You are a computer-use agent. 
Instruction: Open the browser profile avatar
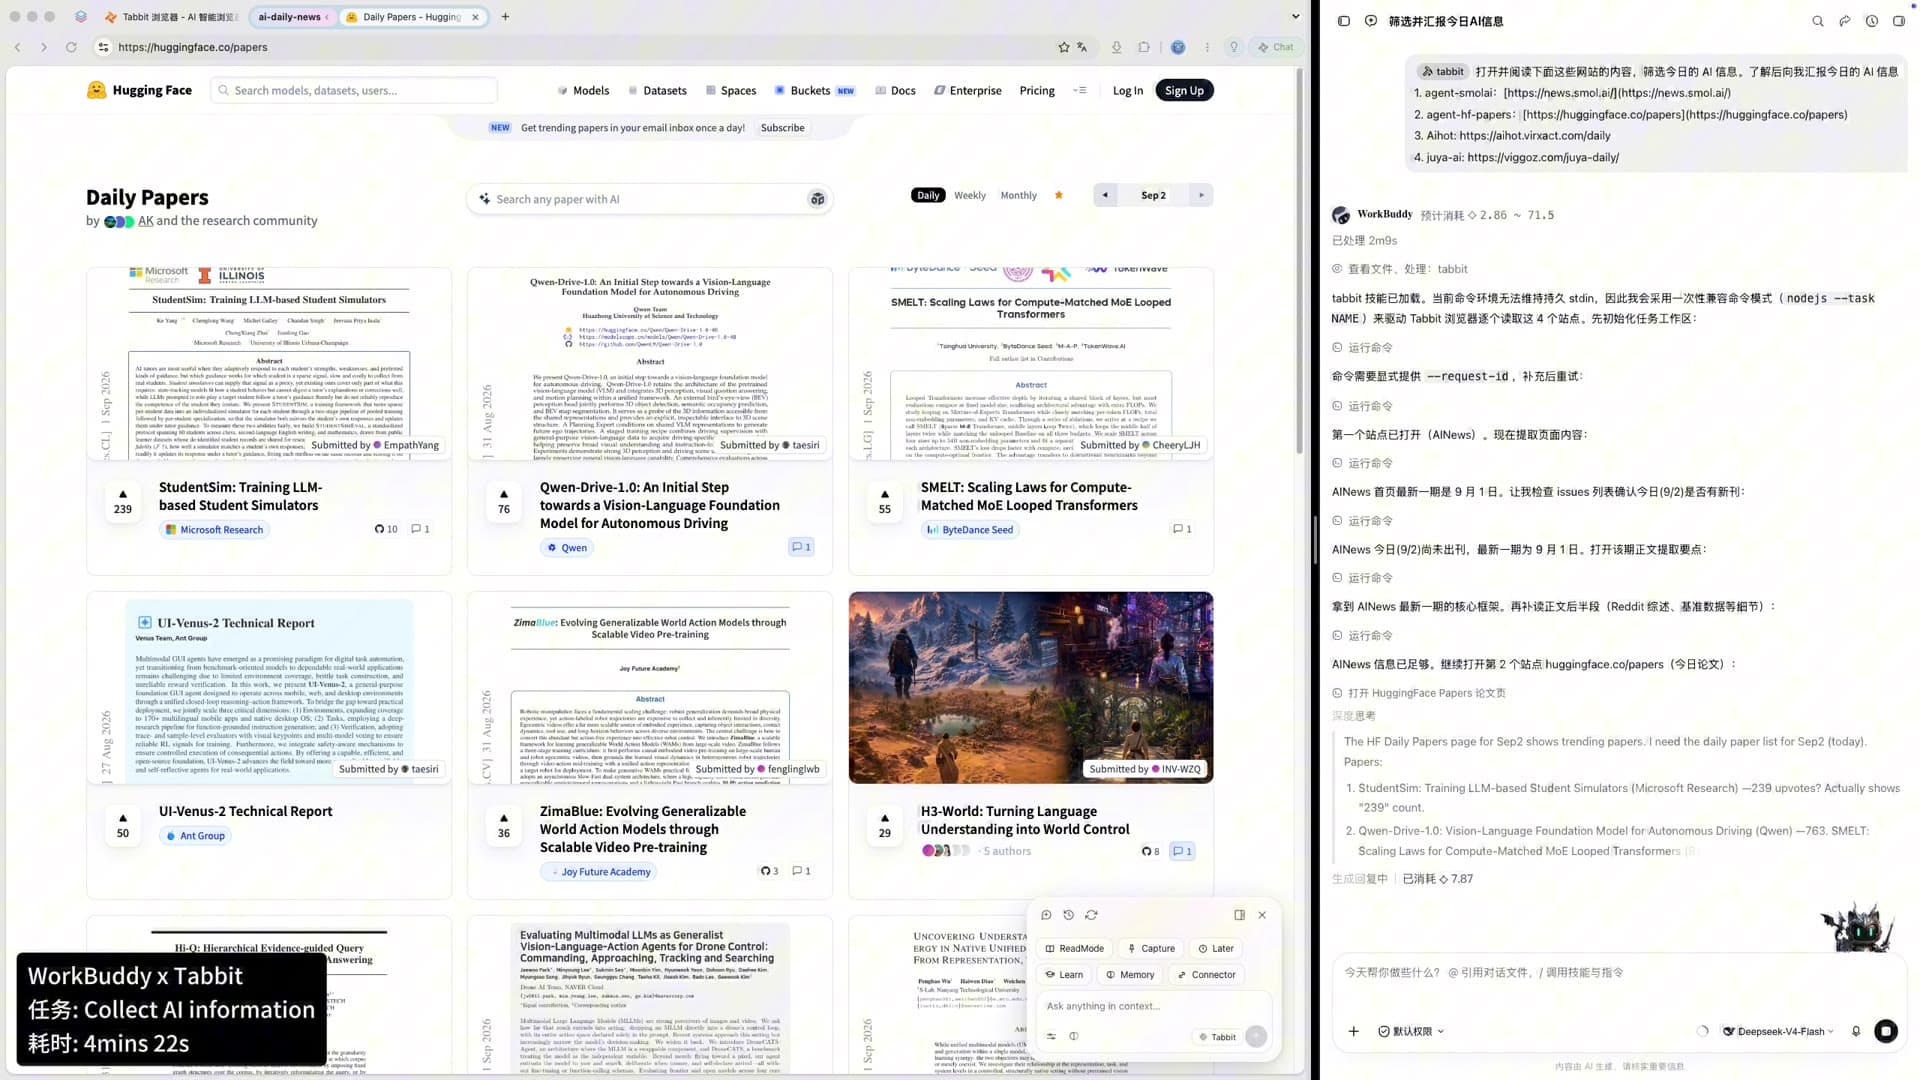click(x=1178, y=47)
